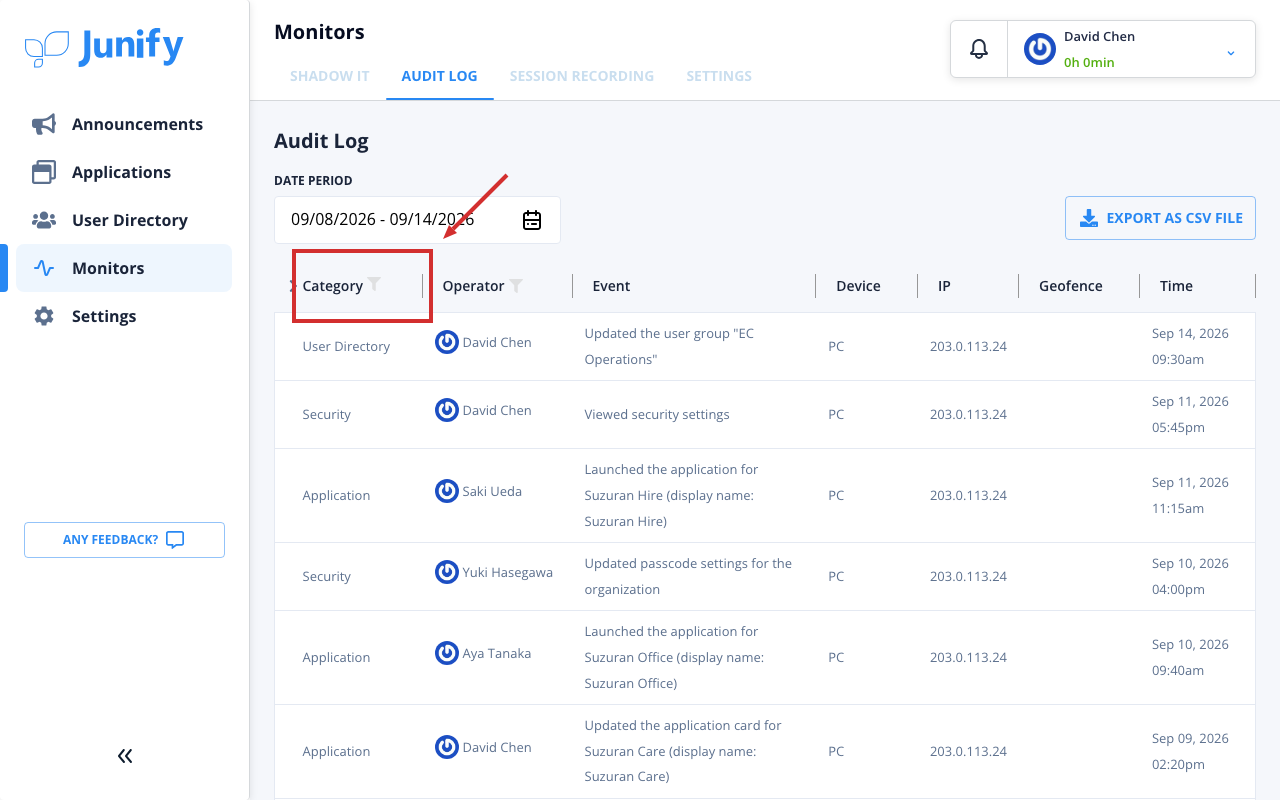The width and height of the screenshot is (1280, 800).
Task: Click "Updated the user group" event text
Action: tap(669, 346)
